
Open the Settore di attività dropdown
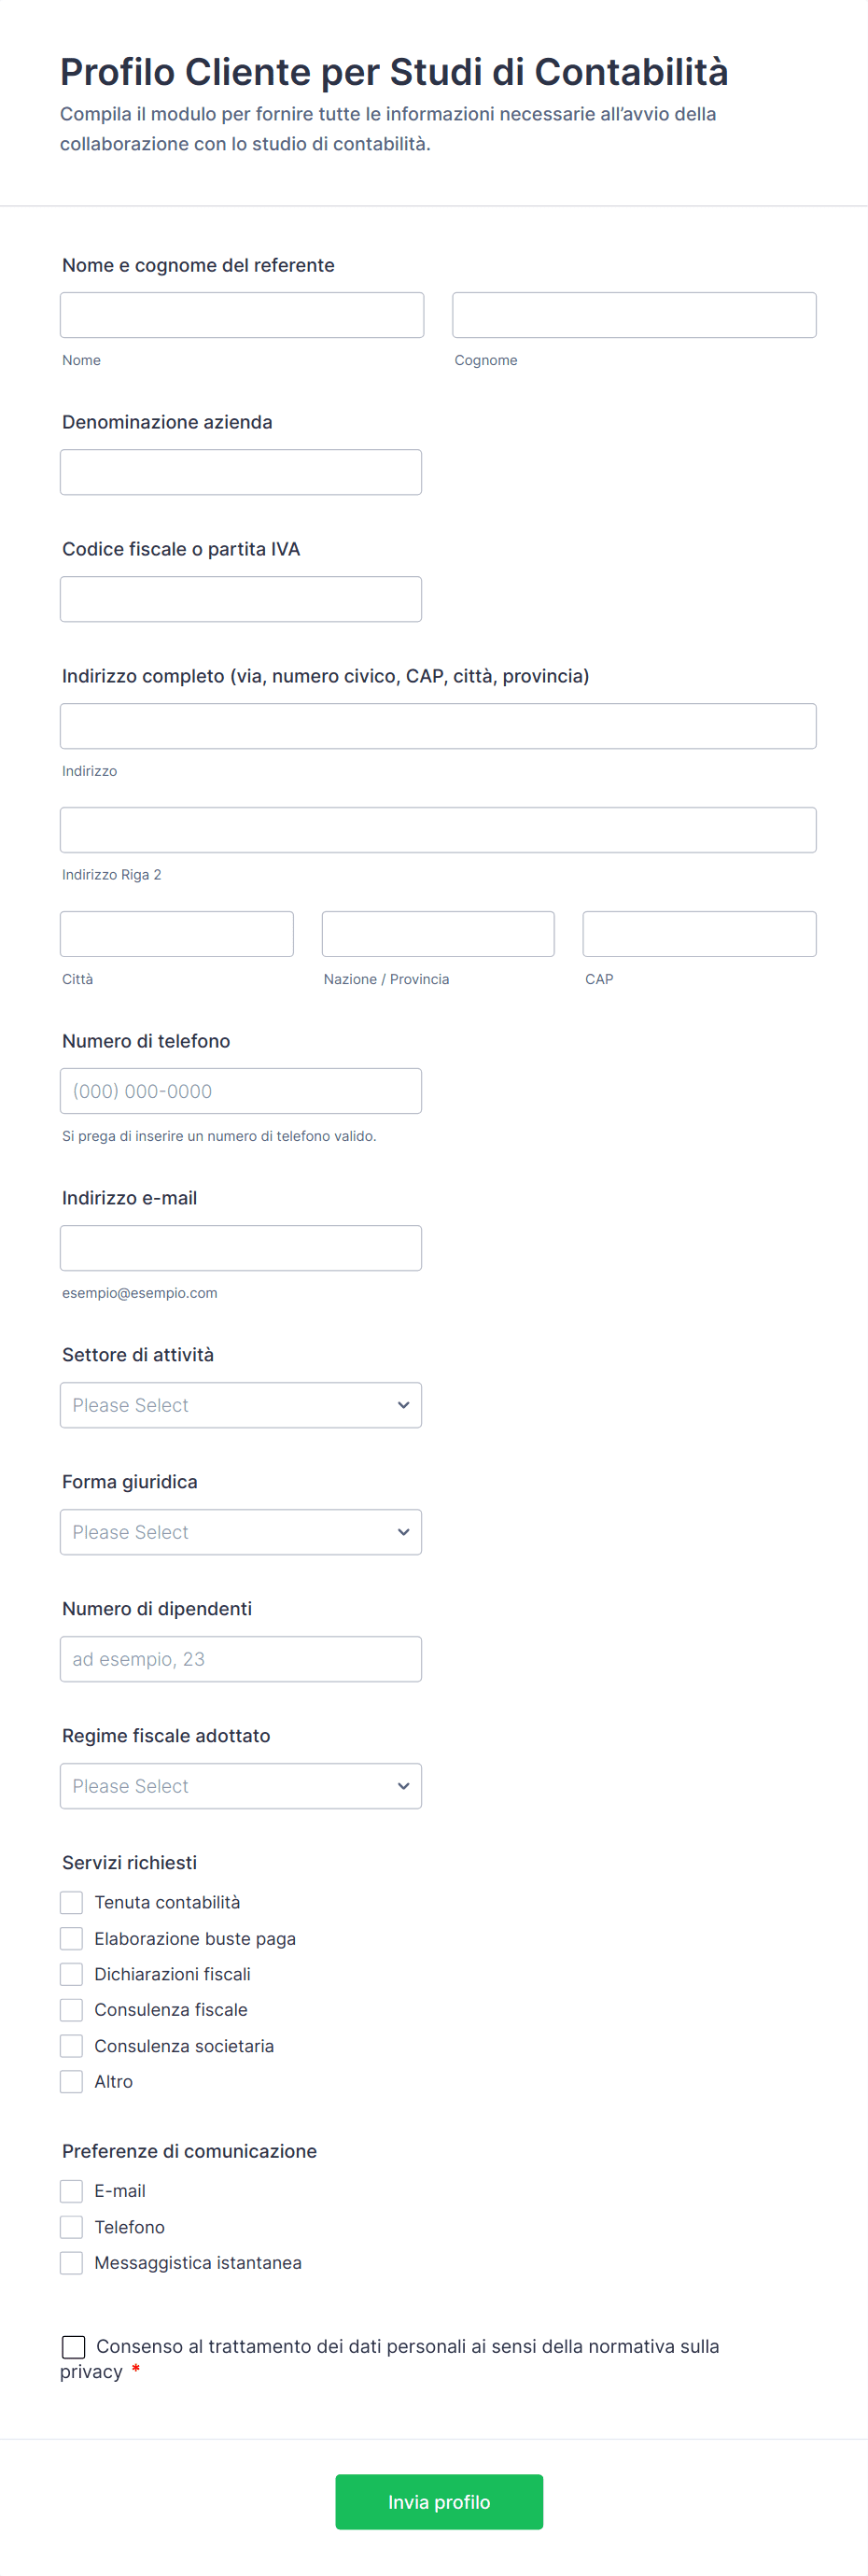(240, 1405)
